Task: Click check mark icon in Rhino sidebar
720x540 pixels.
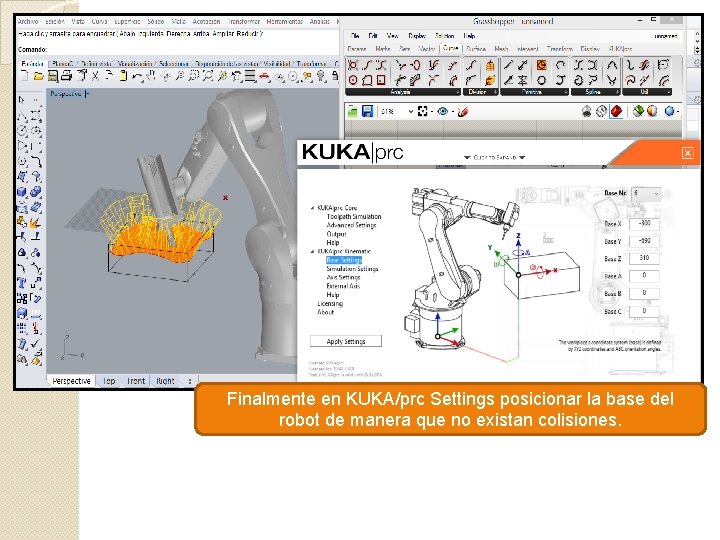Action: (35, 343)
